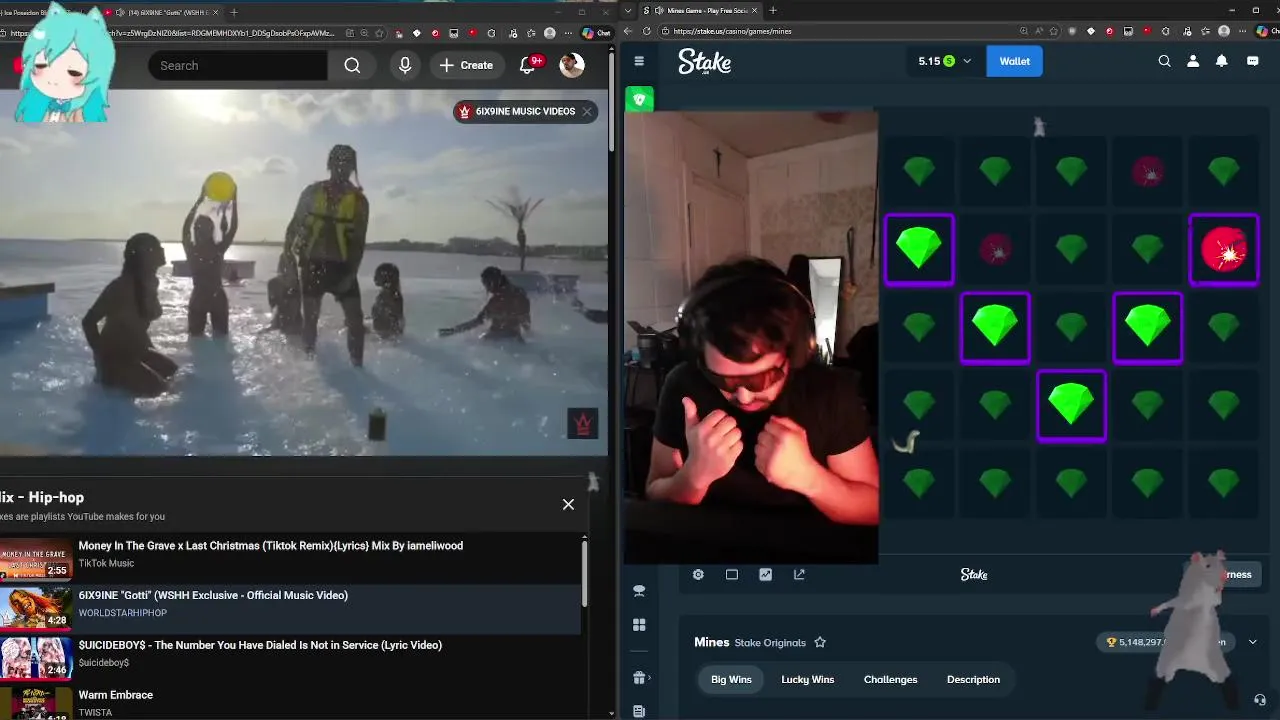Open the Stake chat bubble icon

tap(1252, 61)
